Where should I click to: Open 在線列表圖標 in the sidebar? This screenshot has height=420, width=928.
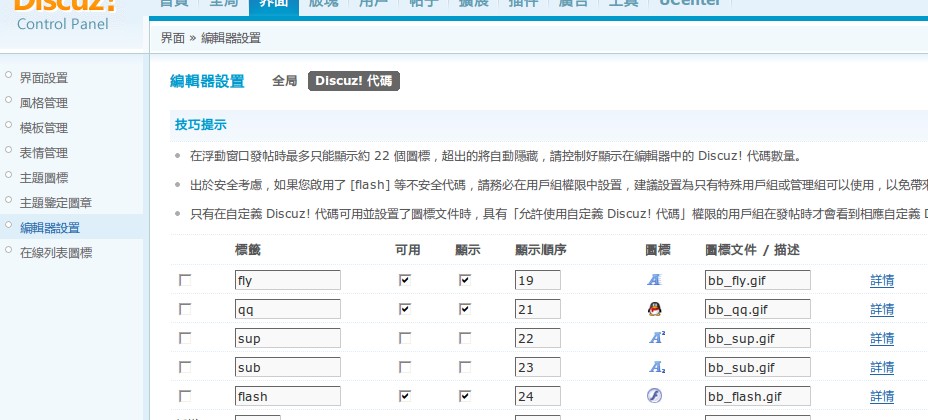(56, 253)
